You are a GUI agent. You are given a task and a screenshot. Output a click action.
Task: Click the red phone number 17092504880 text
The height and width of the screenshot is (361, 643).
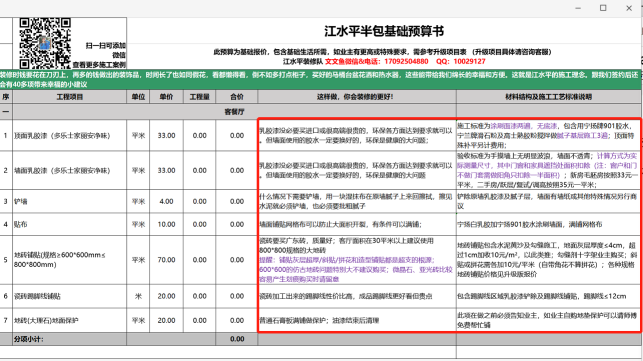tap(406, 62)
